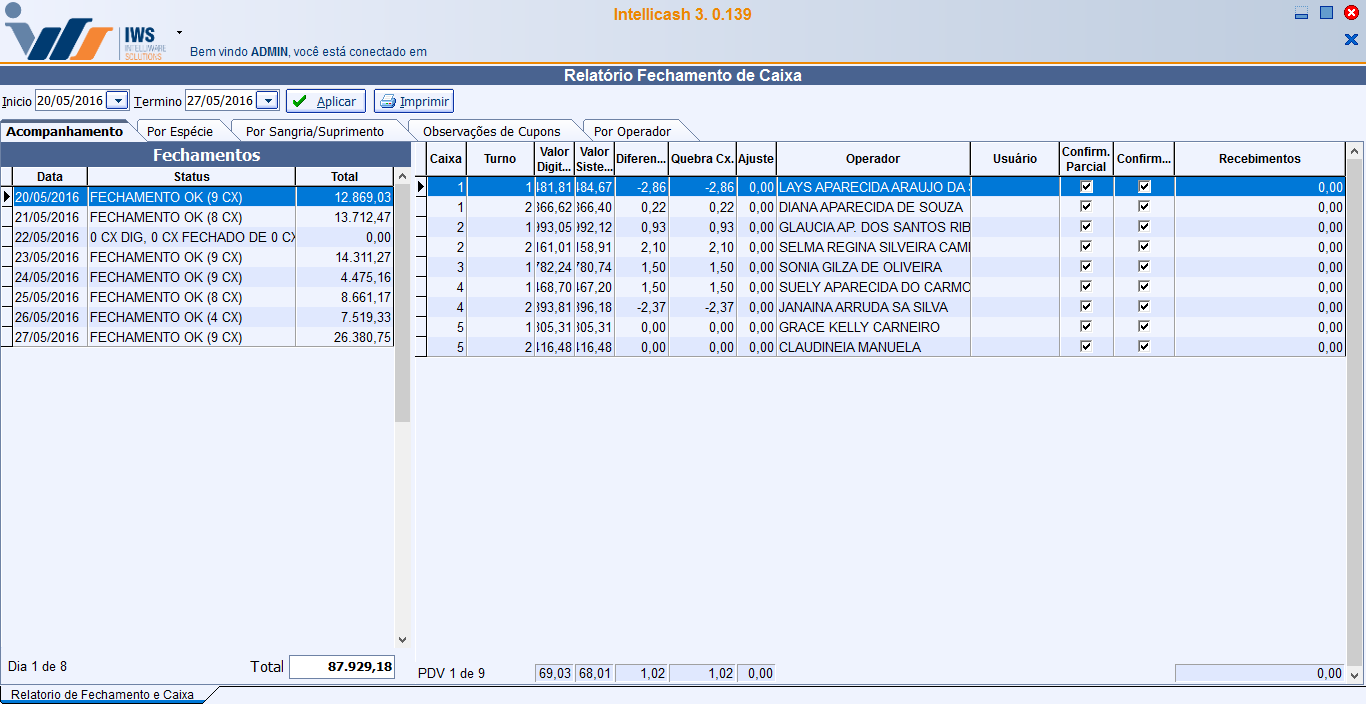Open the Por Espécie tab
Image resolution: width=1366 pixels, height=704 pixels.
point(180,131)
